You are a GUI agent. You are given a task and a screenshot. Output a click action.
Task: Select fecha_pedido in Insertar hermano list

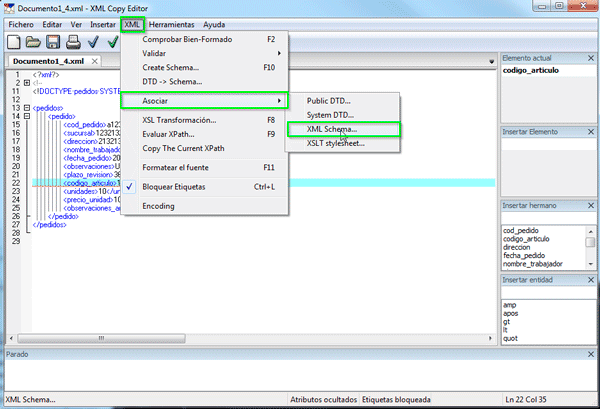click(526, 255)
